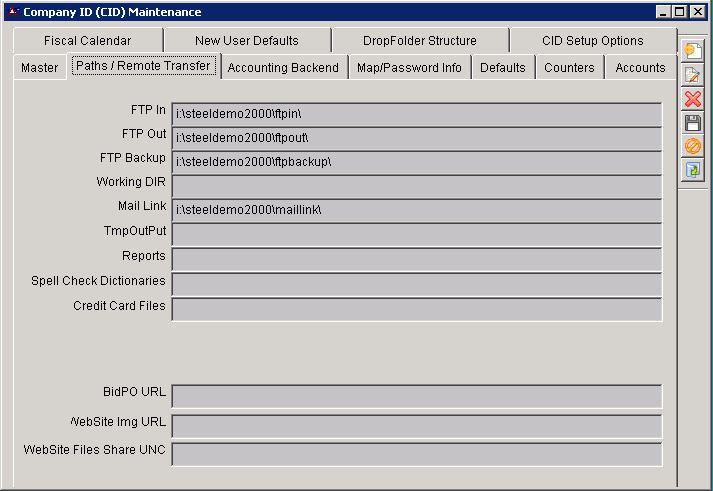Screen dimensions: 713x491
Task: Open the DropFolder Structure tab
Action: pos(419,41)
